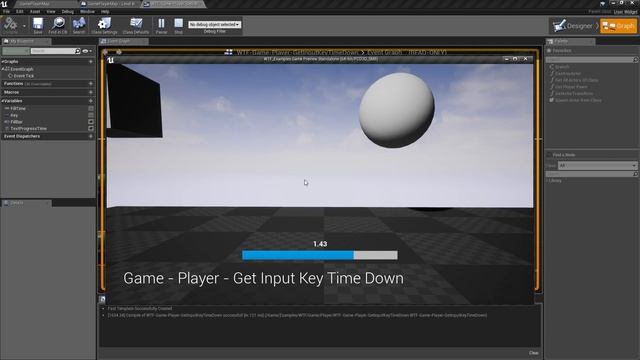The image size is (640, 360).
Task: Add a new function with the plus icon
Action: tap(91, 84)
